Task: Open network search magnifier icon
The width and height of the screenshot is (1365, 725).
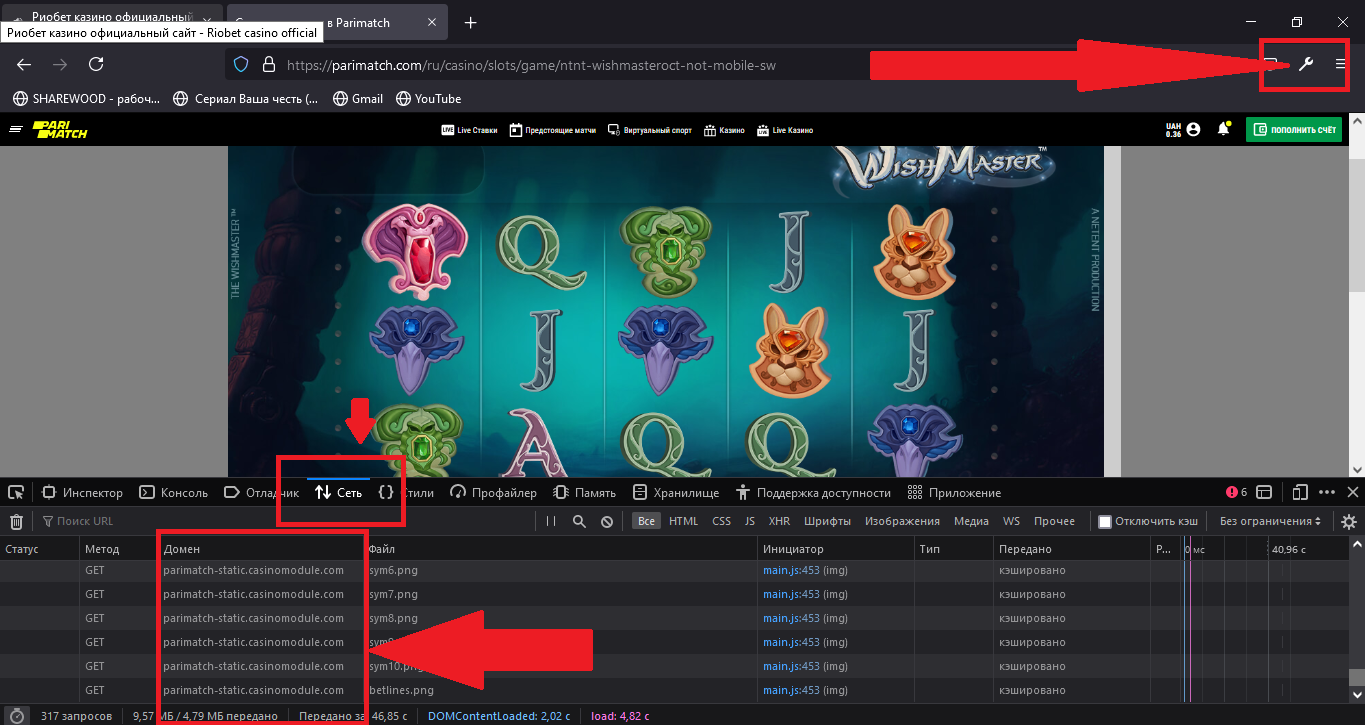Action: pyautogui.click(x=579, y=521)
